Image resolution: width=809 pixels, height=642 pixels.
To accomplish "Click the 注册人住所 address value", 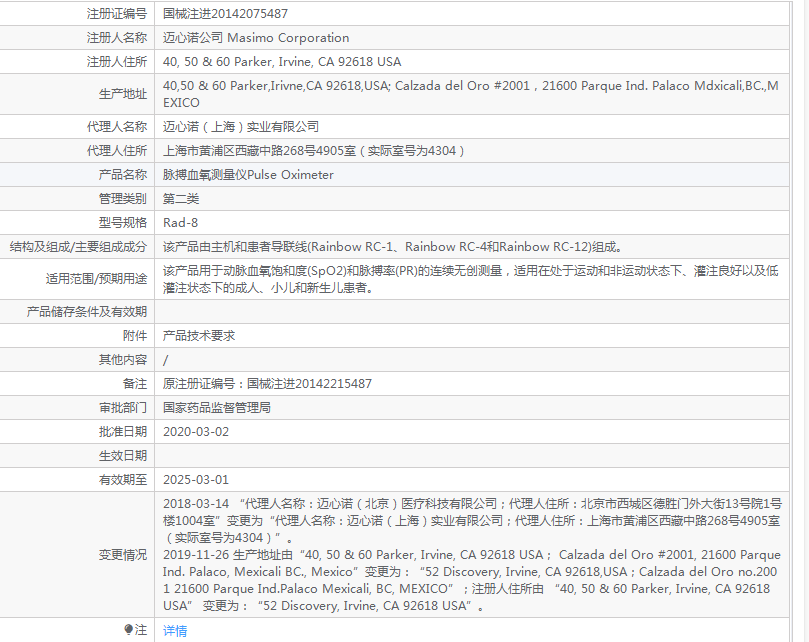I will click(x=282, y=62).
